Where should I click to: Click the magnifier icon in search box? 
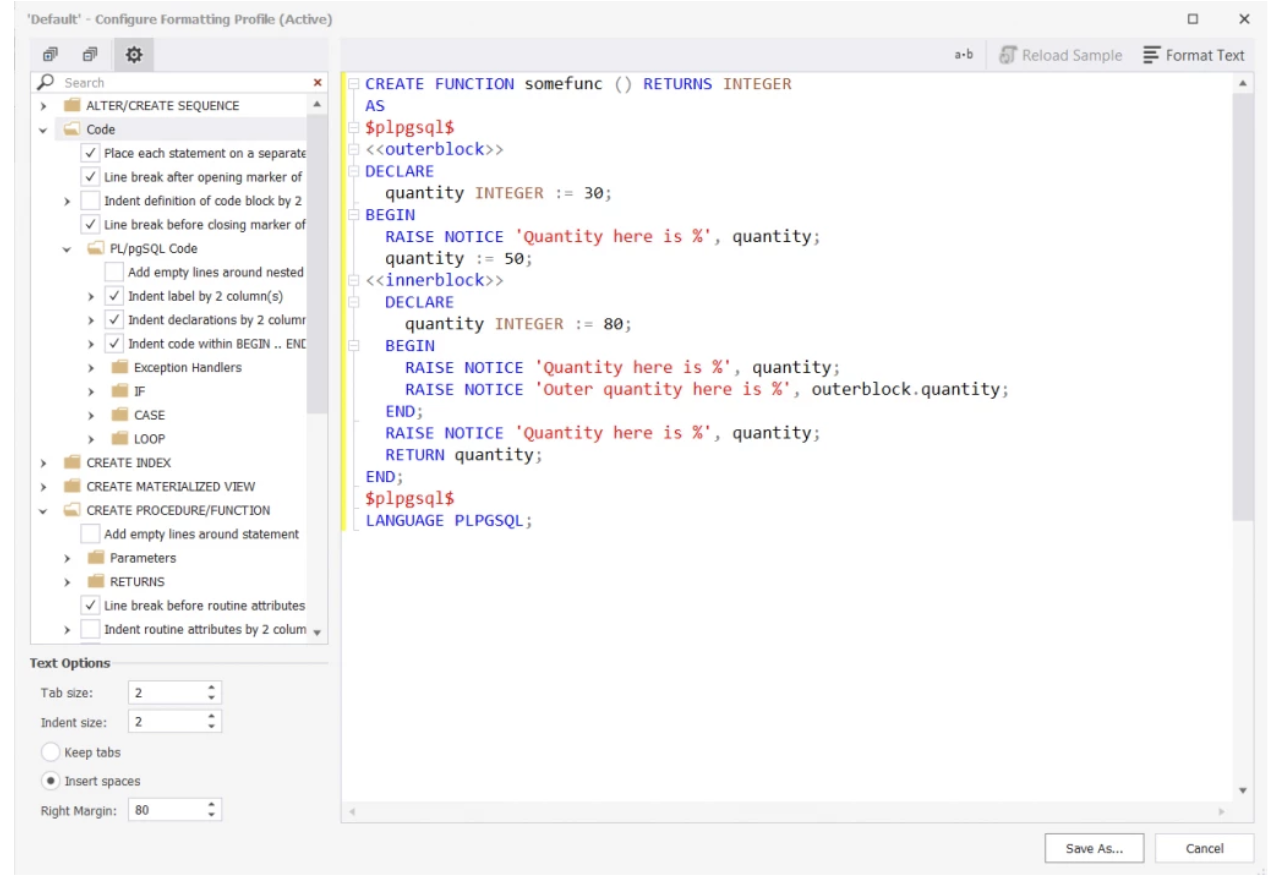46,82
